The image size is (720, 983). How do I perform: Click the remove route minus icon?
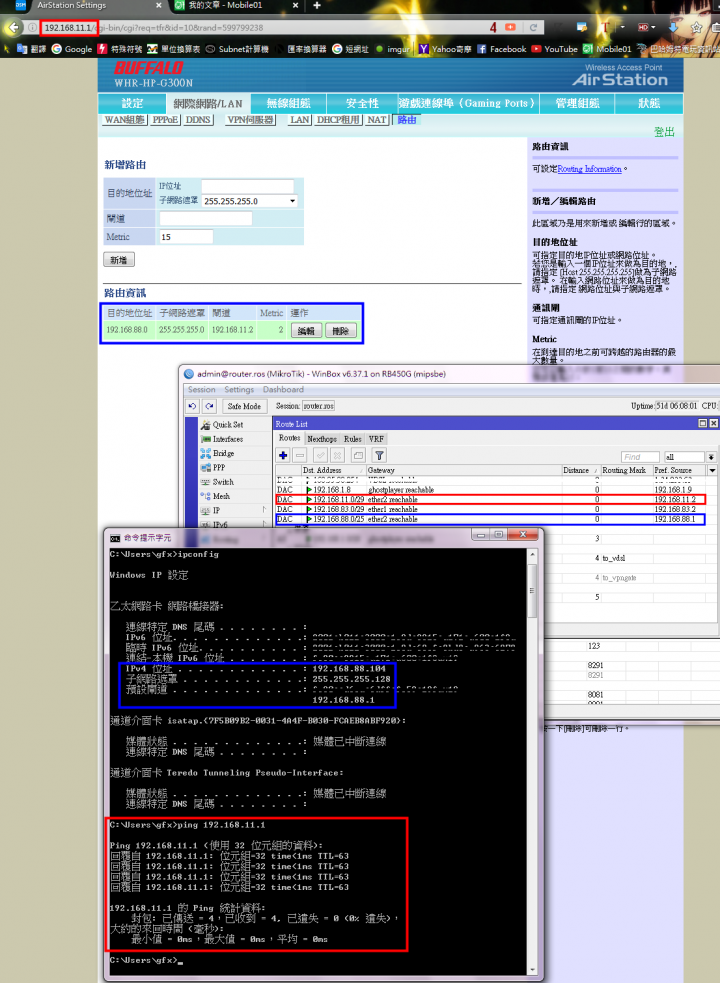tap(300, 456)
